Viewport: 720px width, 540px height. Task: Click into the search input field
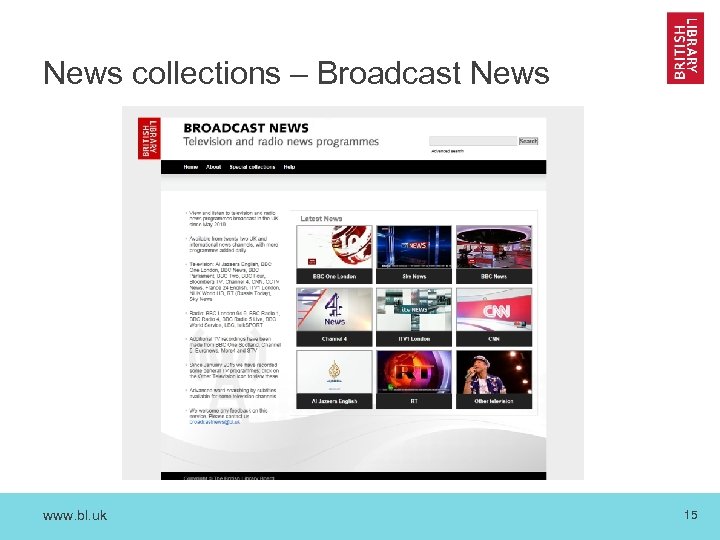(473, 141)
